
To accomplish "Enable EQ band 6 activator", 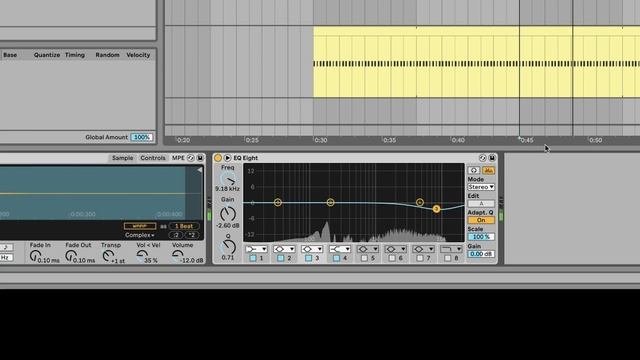I will (392, 258).
